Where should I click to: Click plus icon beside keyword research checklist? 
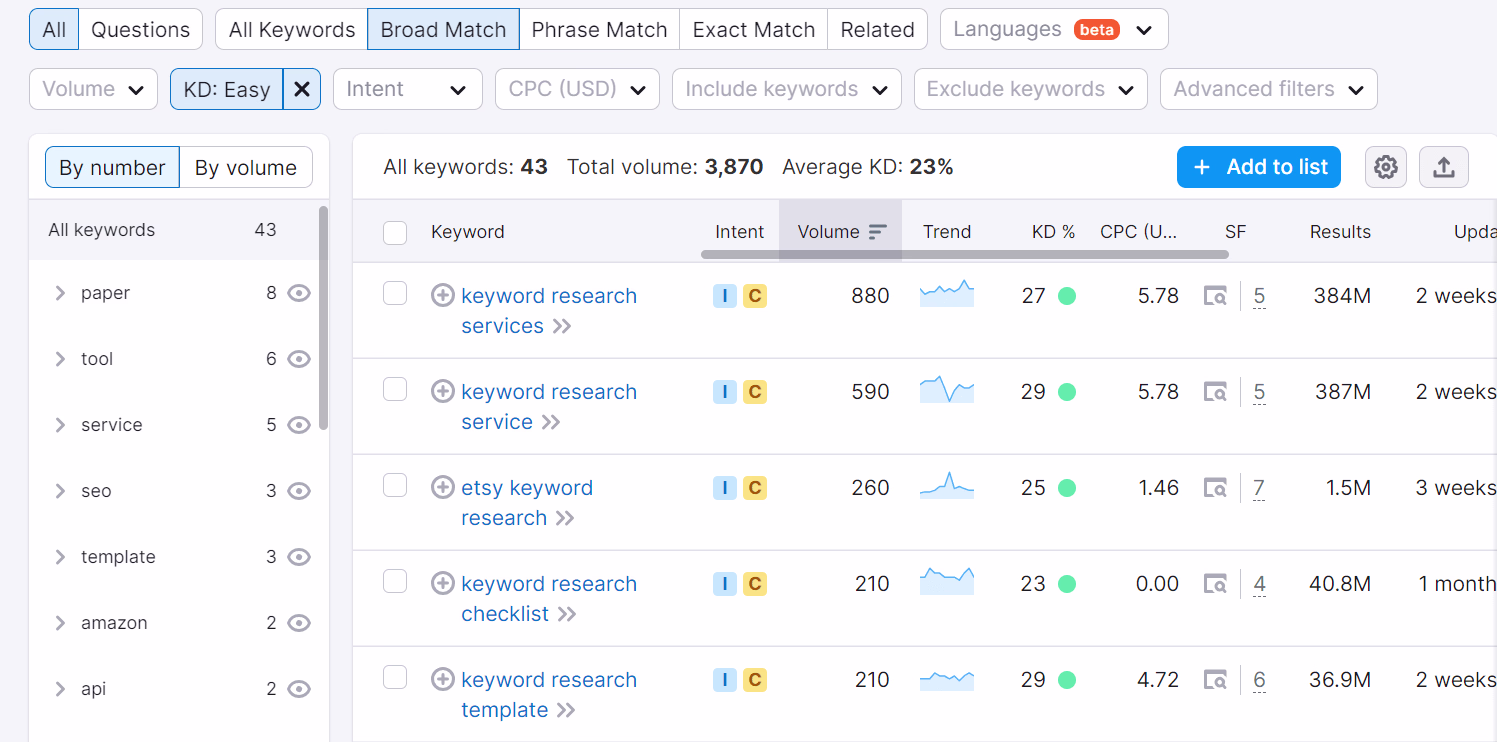442,583
